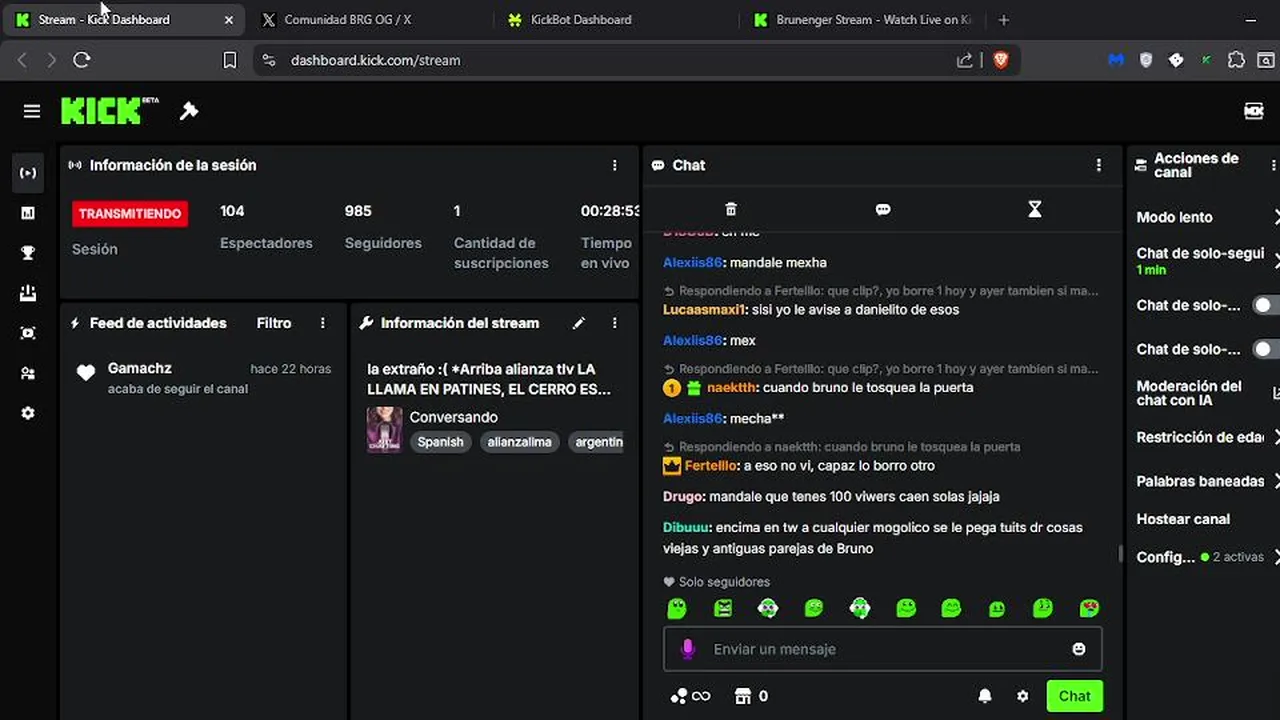Click username Lucaasmaxi1 in chat

(x=704, y=309)
